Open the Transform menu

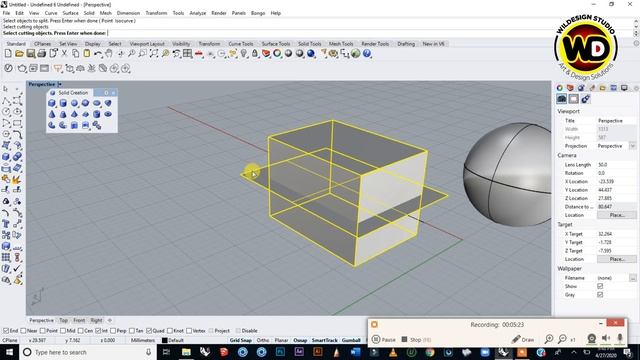(x=156, y=13)
